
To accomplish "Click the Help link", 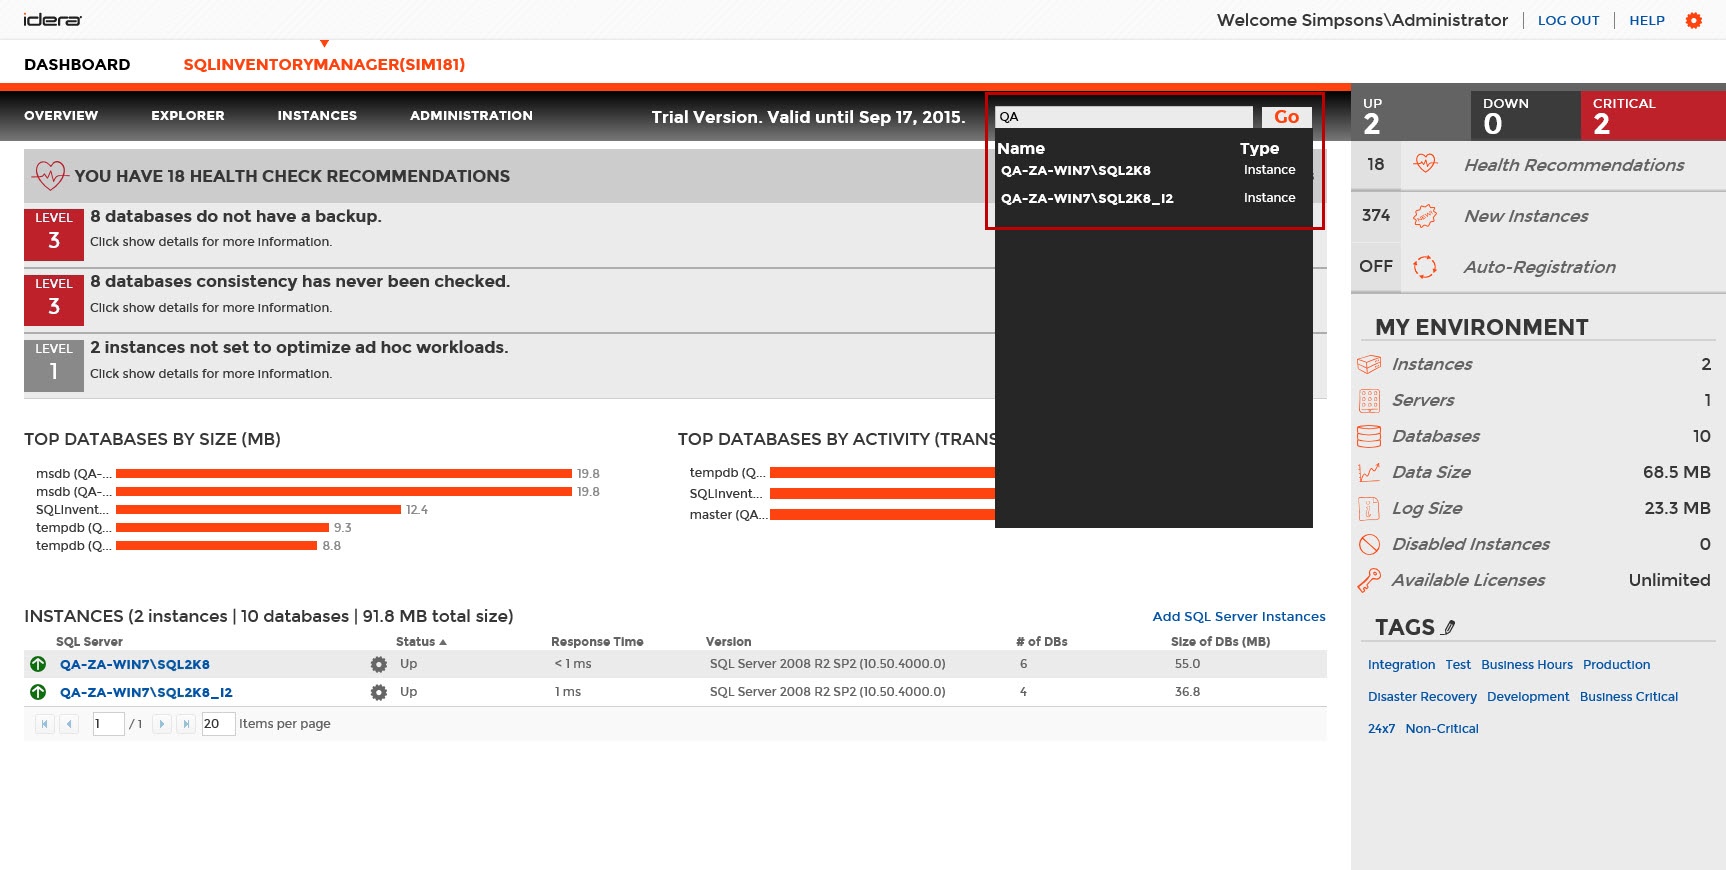I will (x=1647, y=20).
